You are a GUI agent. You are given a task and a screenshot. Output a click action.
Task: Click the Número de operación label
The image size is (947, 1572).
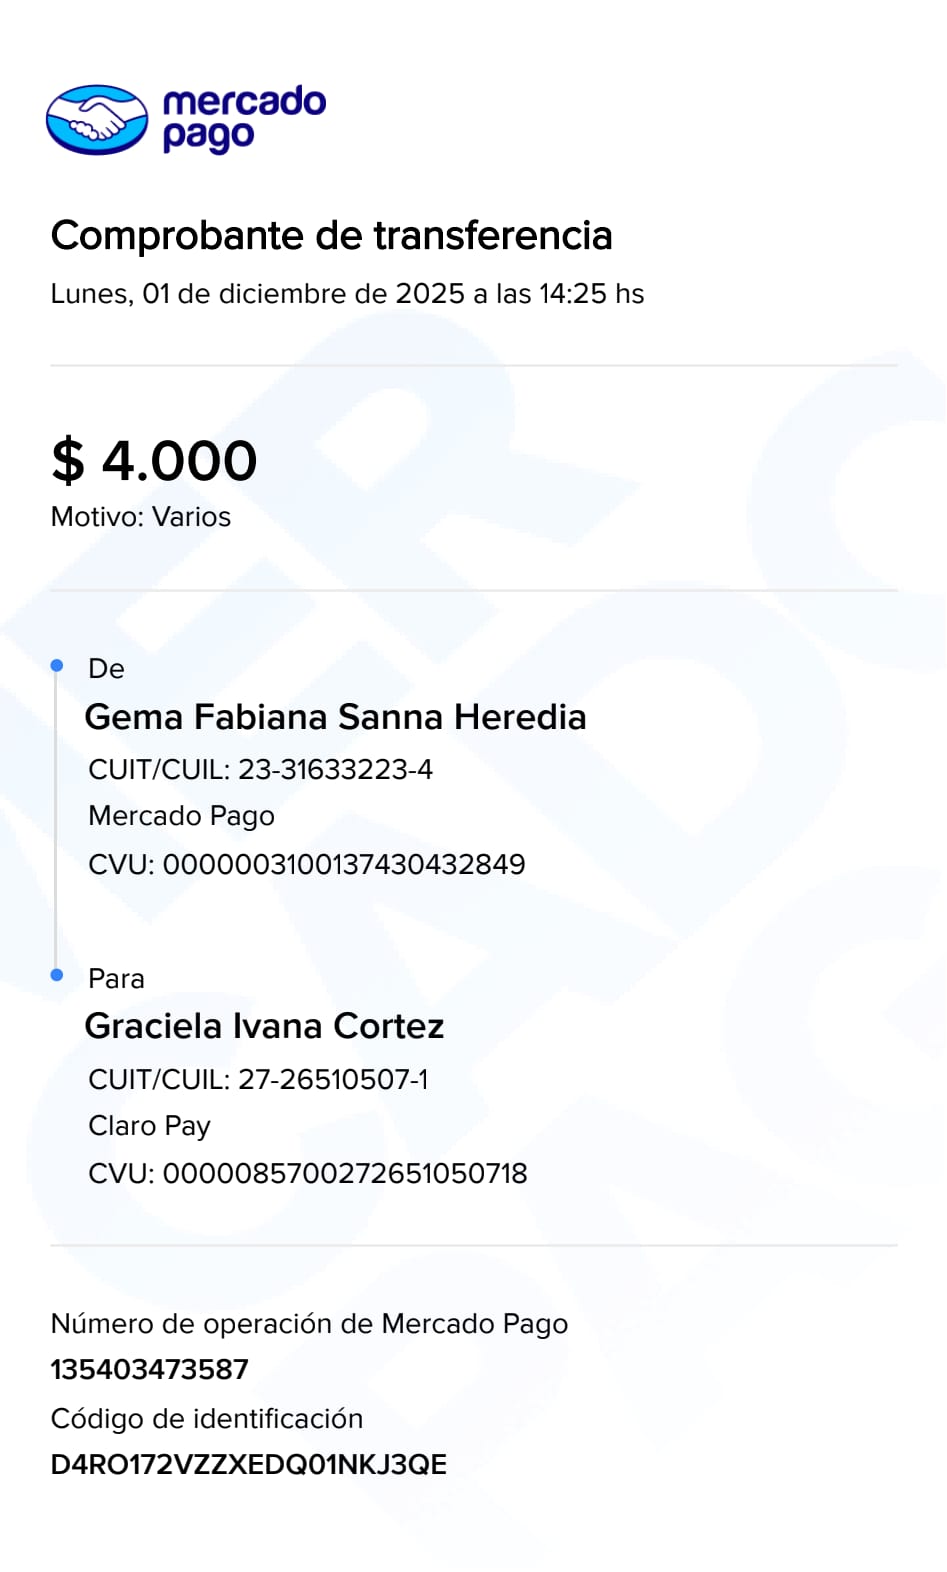pyautogui.click(x=309, y=1324)
